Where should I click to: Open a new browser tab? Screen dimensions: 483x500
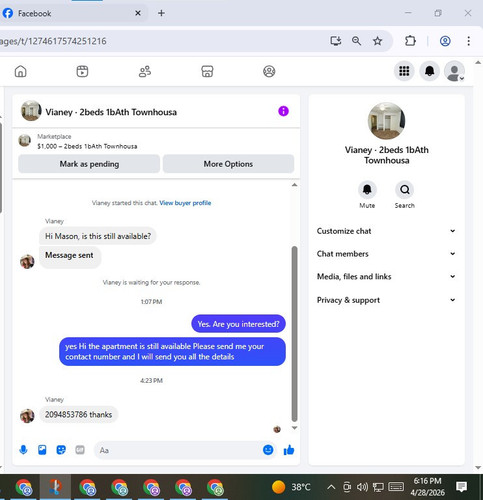coord(161,13)
